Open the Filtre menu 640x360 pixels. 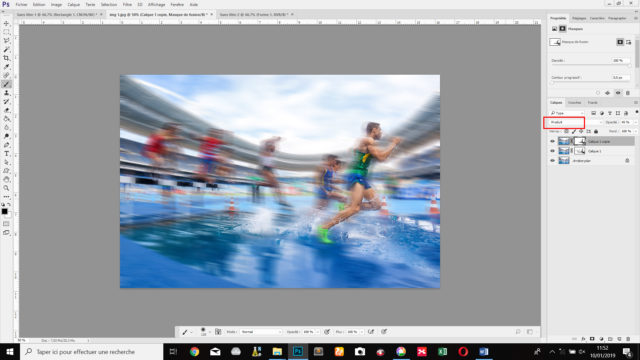(127, 4)
